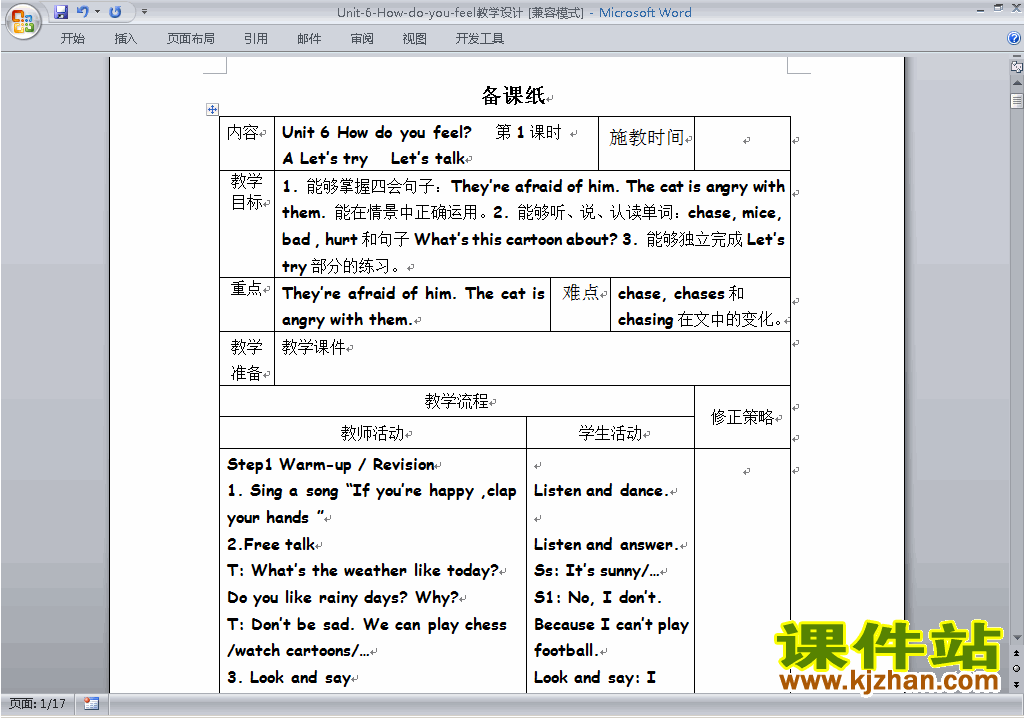Click the text 'Ss: It's sunny/…'
The height and width of the screenshot is (718, 1024).
[x=596, y=570]
